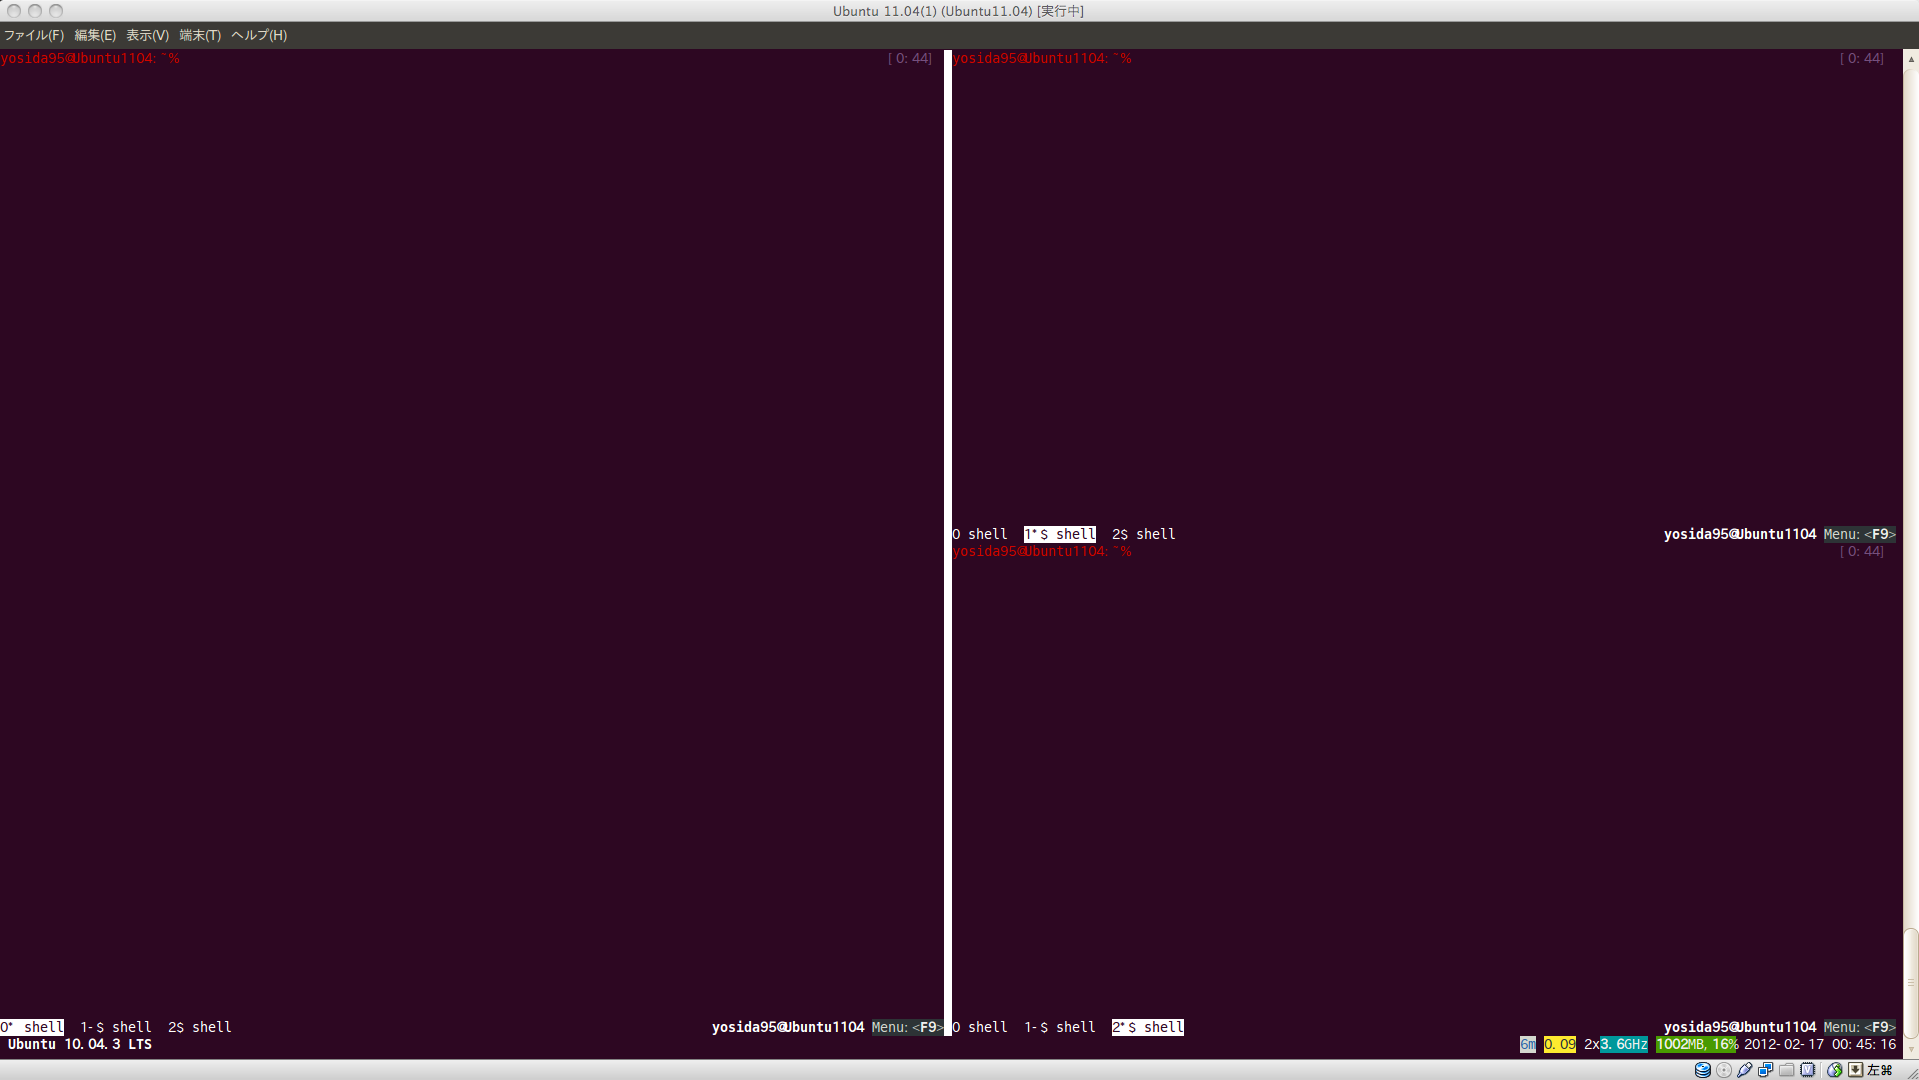Click the network adapters icon
Viewport: 1919px width, 1080px height.
coord(1766,1070)
